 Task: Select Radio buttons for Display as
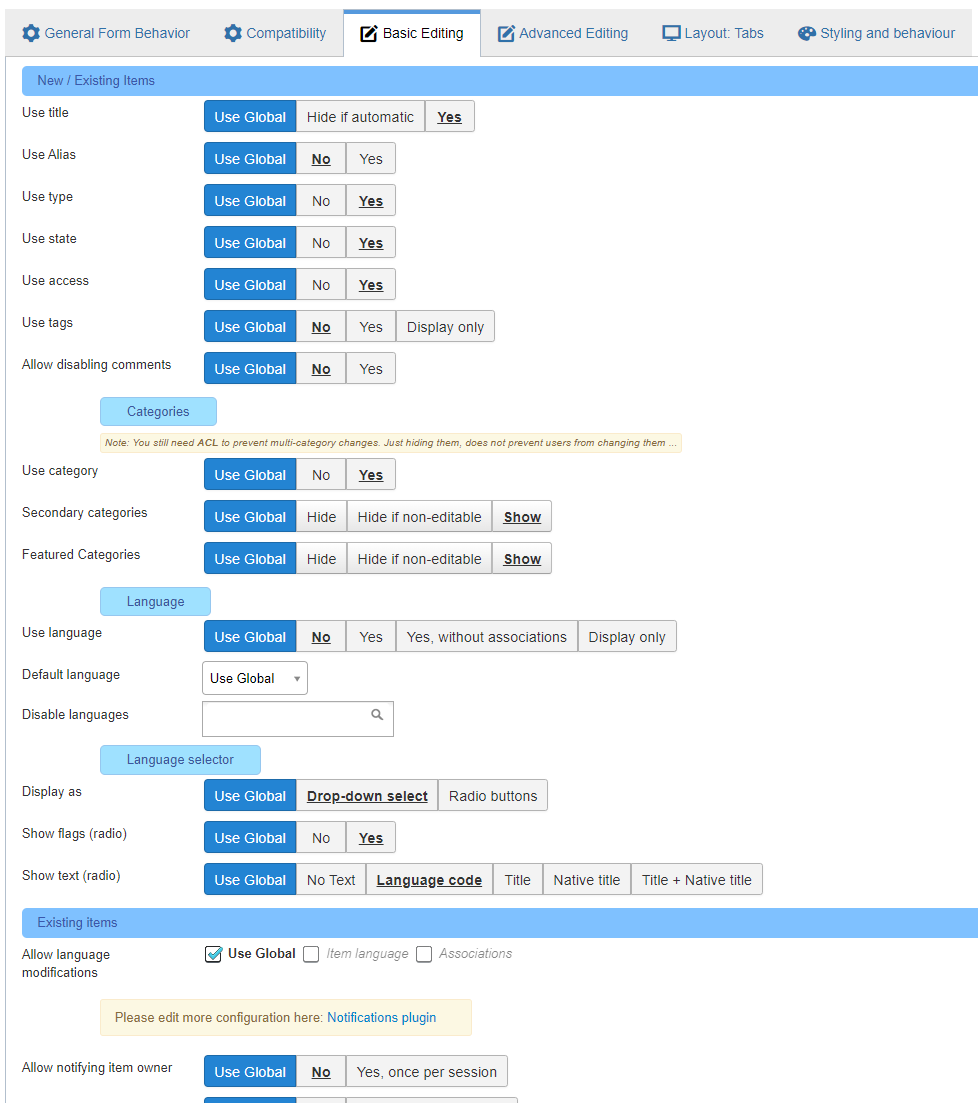pyautogui.click(x=493, y=796)
